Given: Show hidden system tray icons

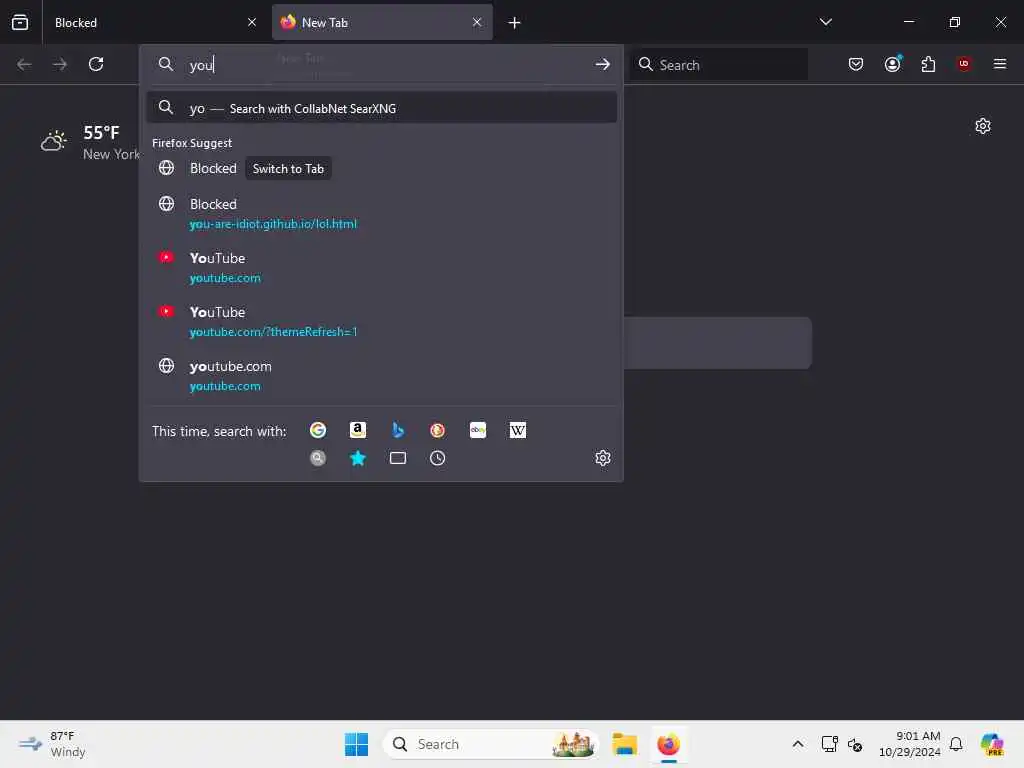Looking at the screenshot, I should click(798, 744).
